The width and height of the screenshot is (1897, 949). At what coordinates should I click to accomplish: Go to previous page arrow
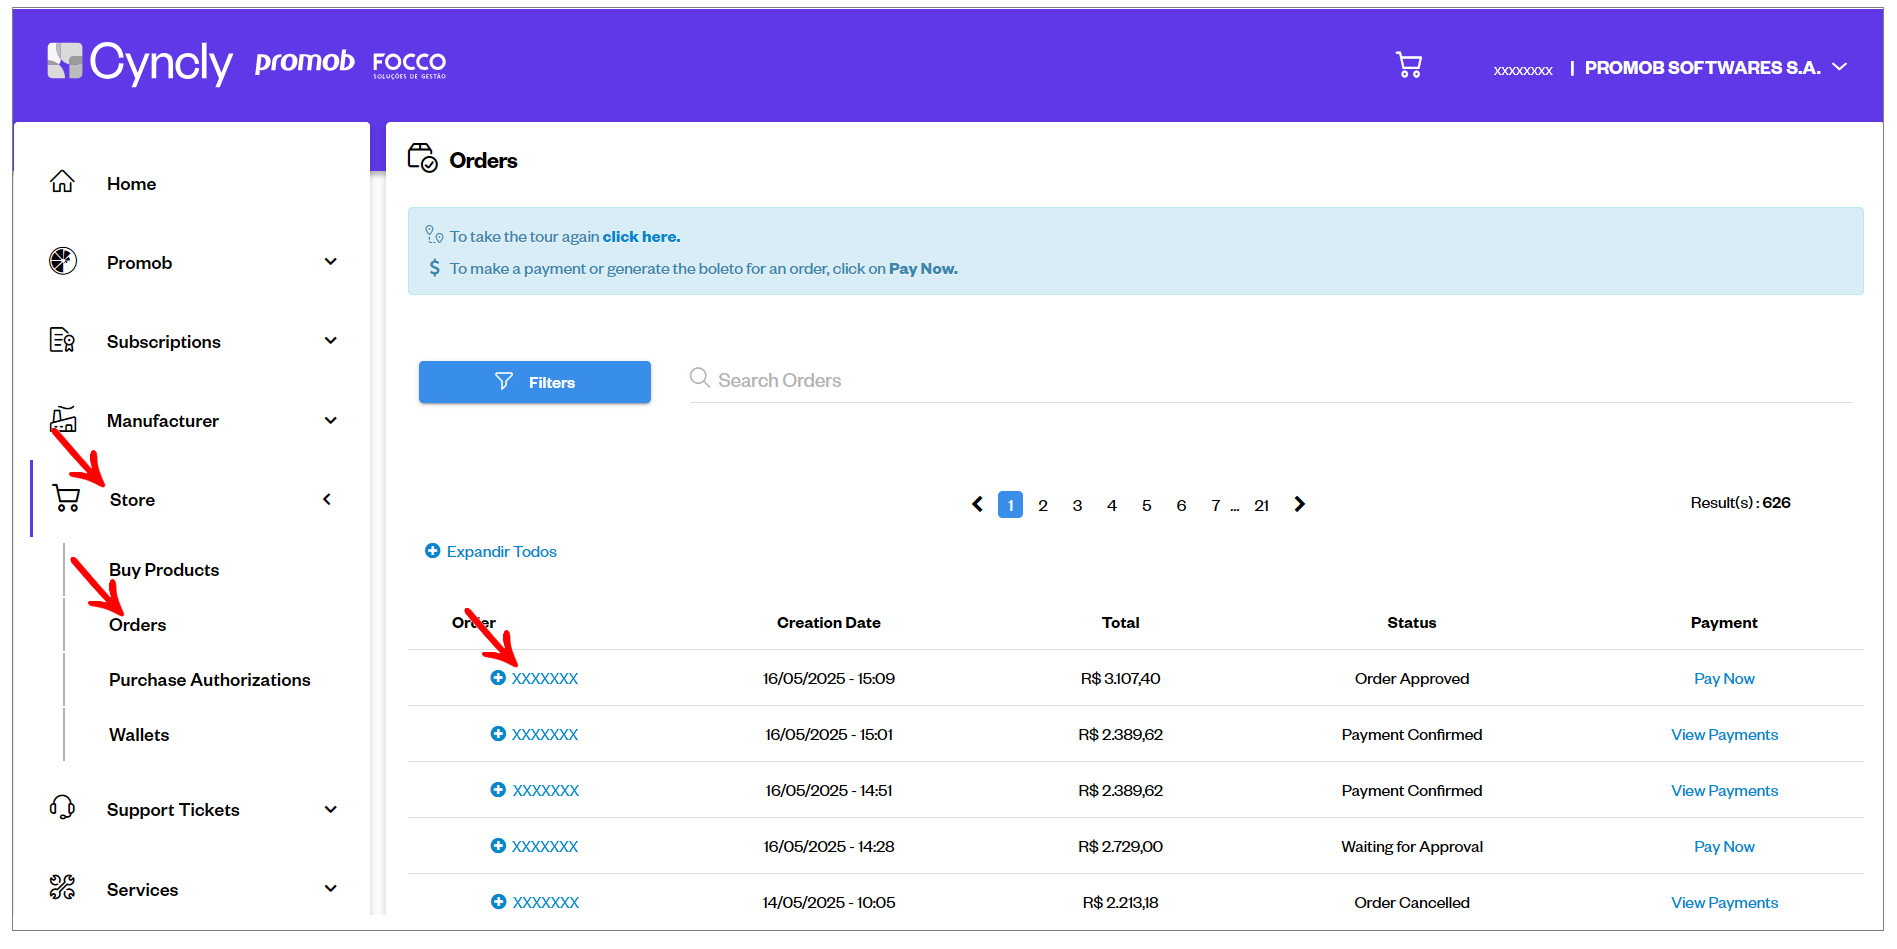click(977, 504)
